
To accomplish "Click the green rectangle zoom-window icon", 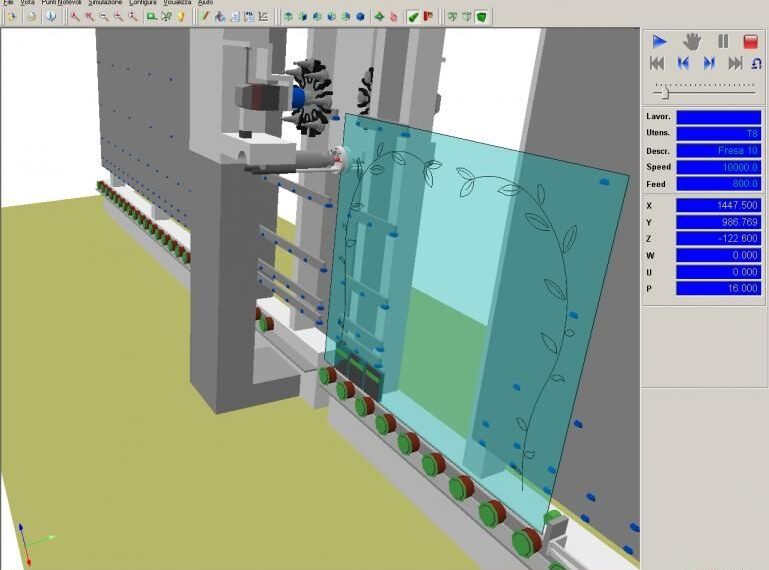I will pyautogui.click(x=152, y=17).
